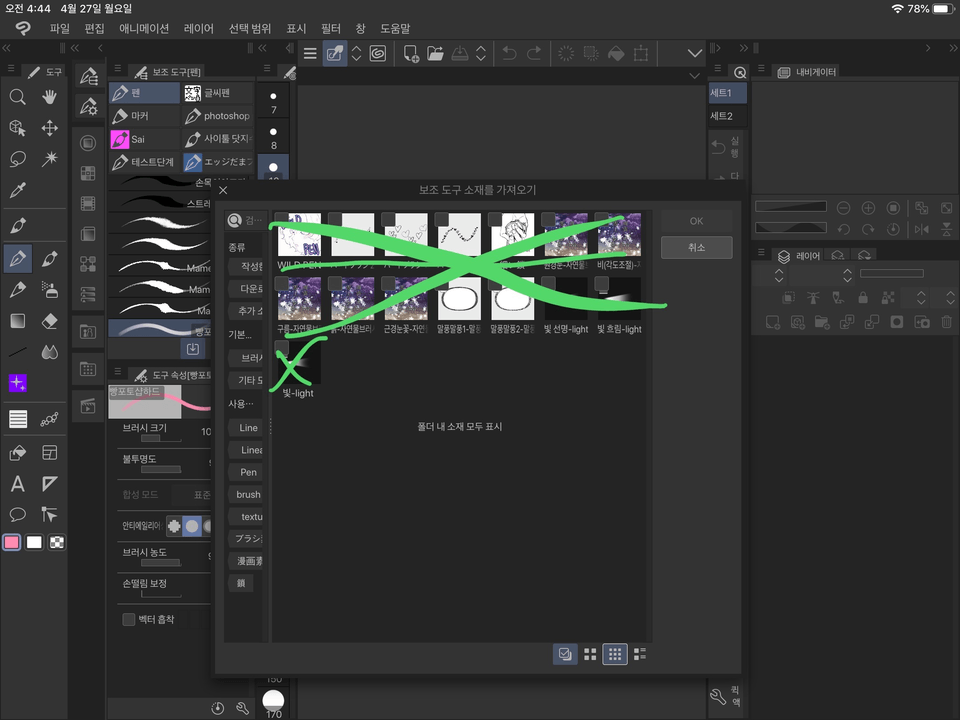
Task: Check the 구름-자연물 material checkbox
Action: 282,283
